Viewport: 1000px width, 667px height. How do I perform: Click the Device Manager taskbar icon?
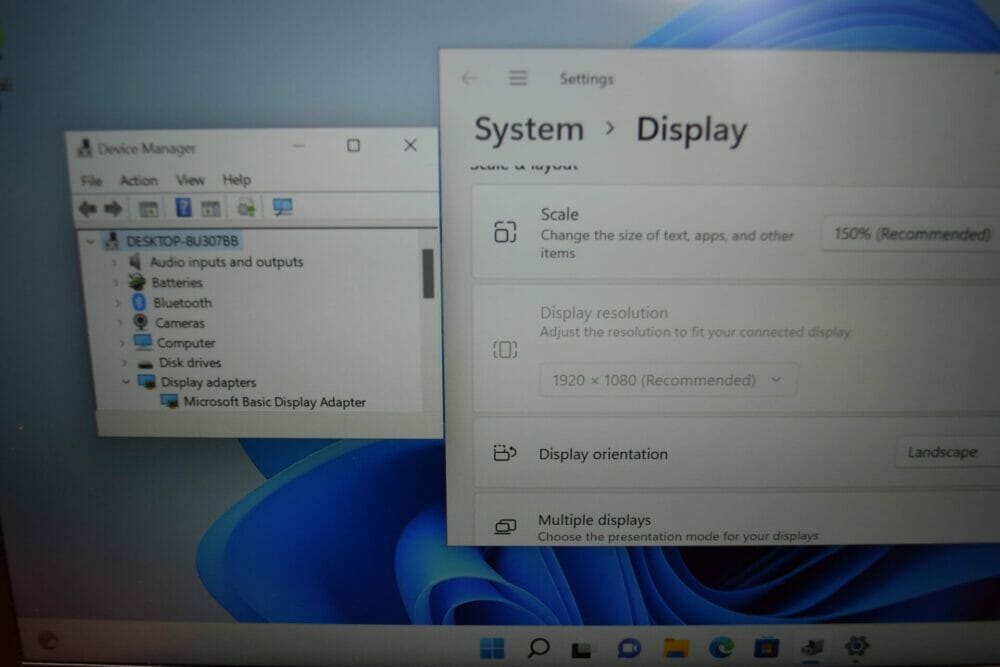tap(812, 647)
